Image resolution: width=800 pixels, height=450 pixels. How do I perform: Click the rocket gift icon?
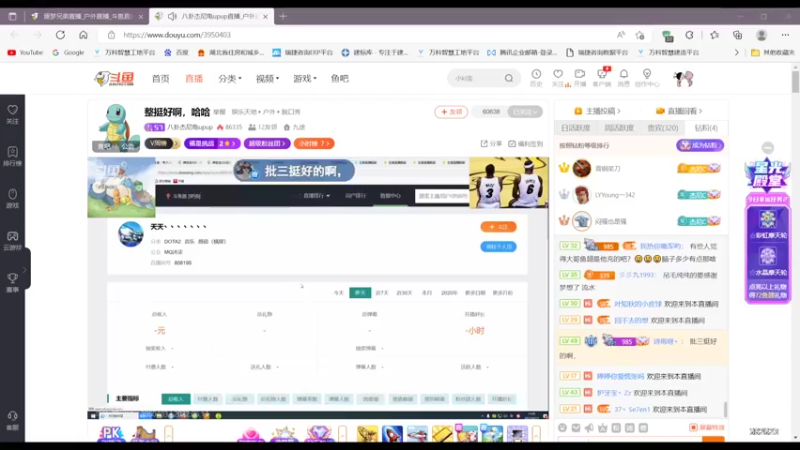[392, 434]
